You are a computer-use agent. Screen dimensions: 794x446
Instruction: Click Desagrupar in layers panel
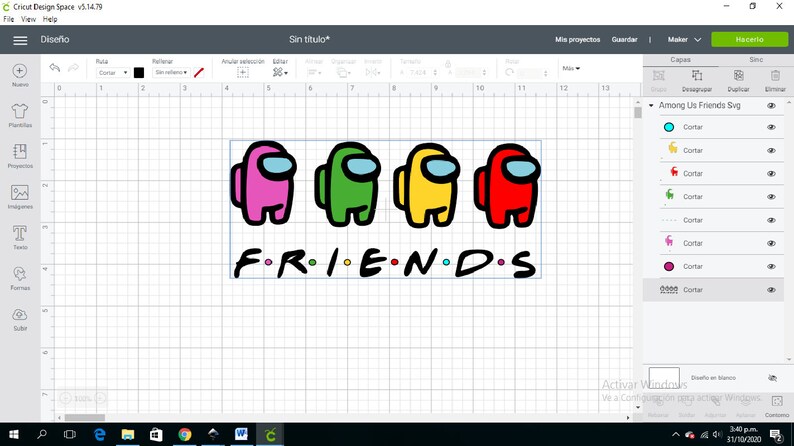pos(697,80)
